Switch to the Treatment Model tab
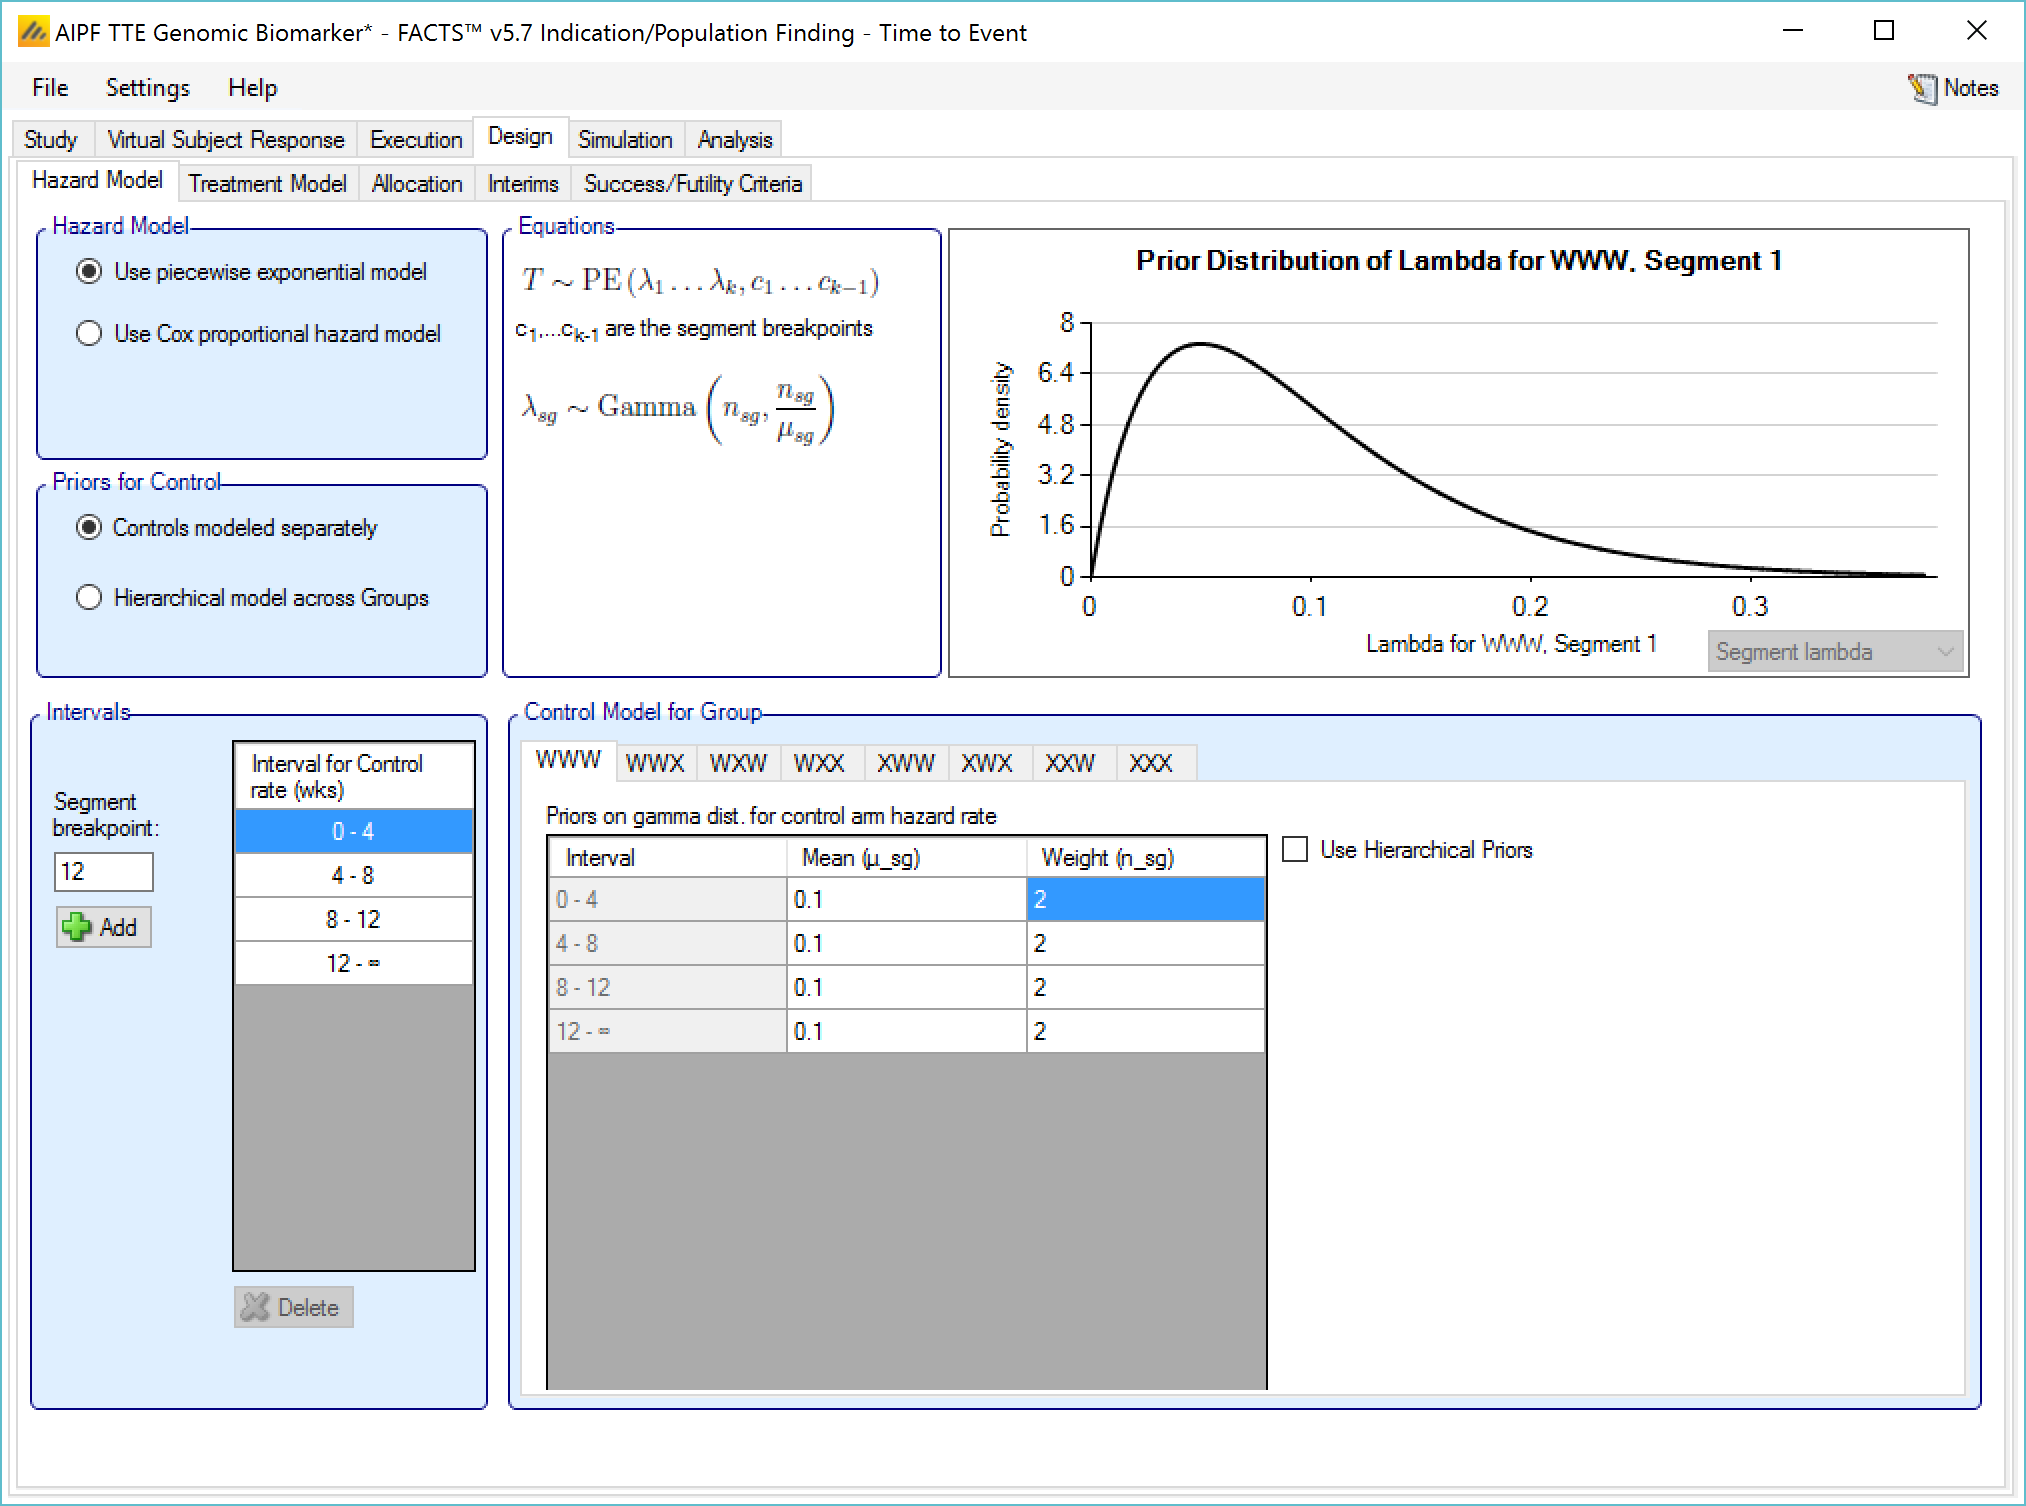 267,184
